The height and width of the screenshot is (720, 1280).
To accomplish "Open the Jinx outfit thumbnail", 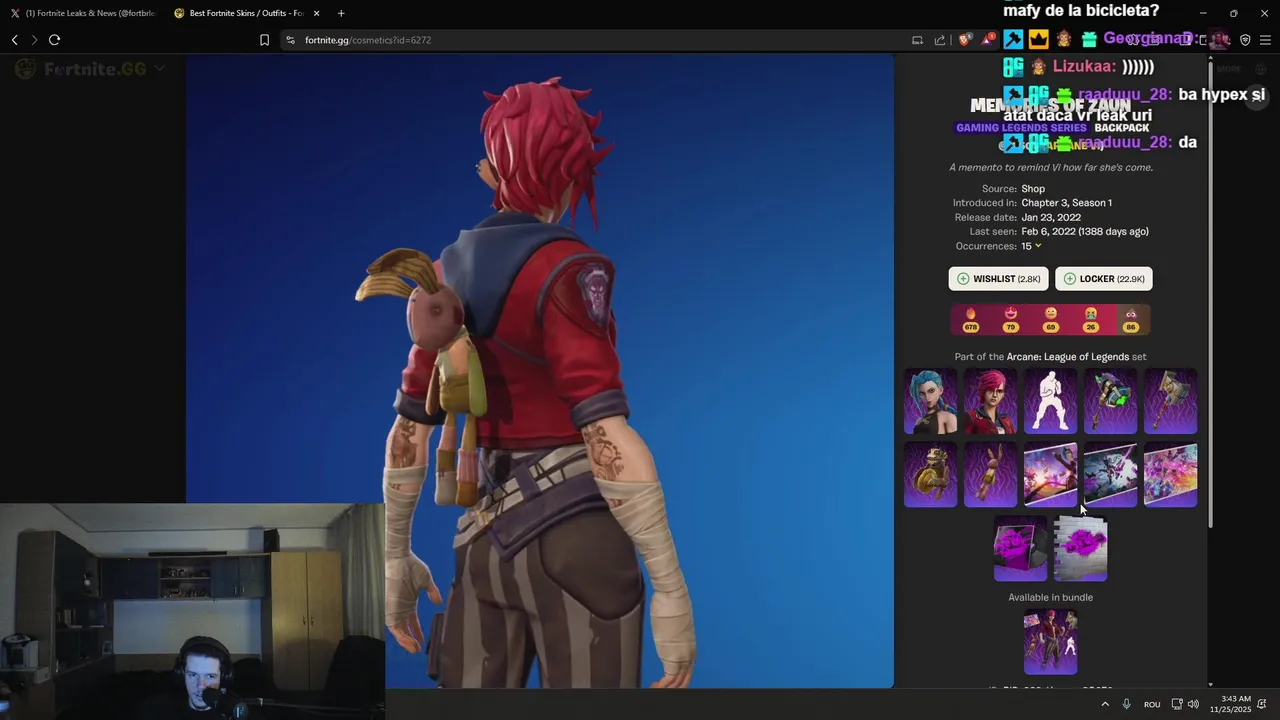I will (931, 401).
